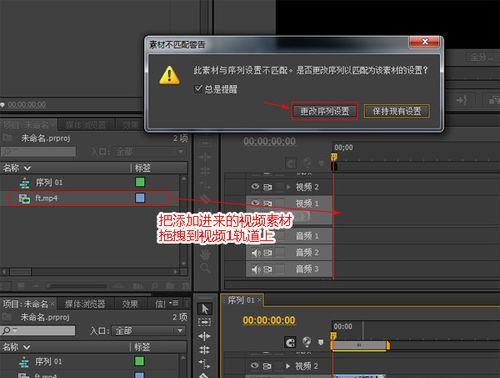
Task: Toggle sync lock of 视频 2 in dimmed timeline
Action: 268,187
